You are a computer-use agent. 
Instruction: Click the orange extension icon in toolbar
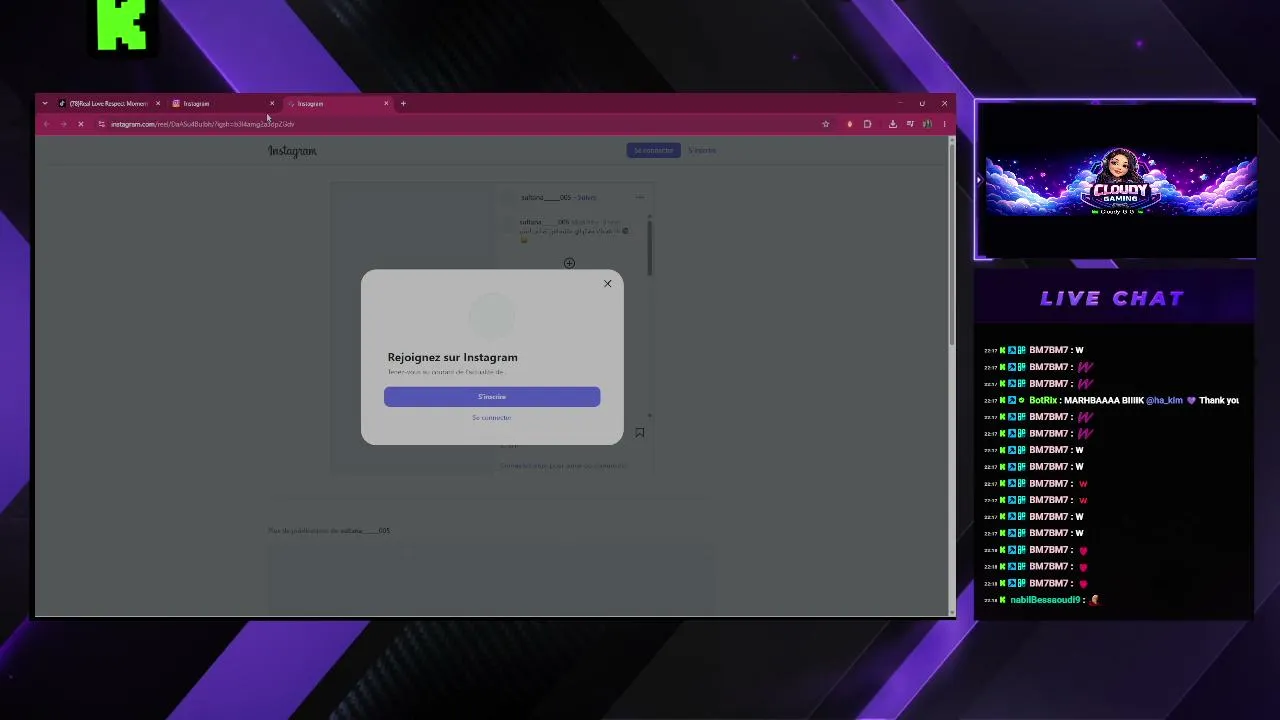[849, 124]
